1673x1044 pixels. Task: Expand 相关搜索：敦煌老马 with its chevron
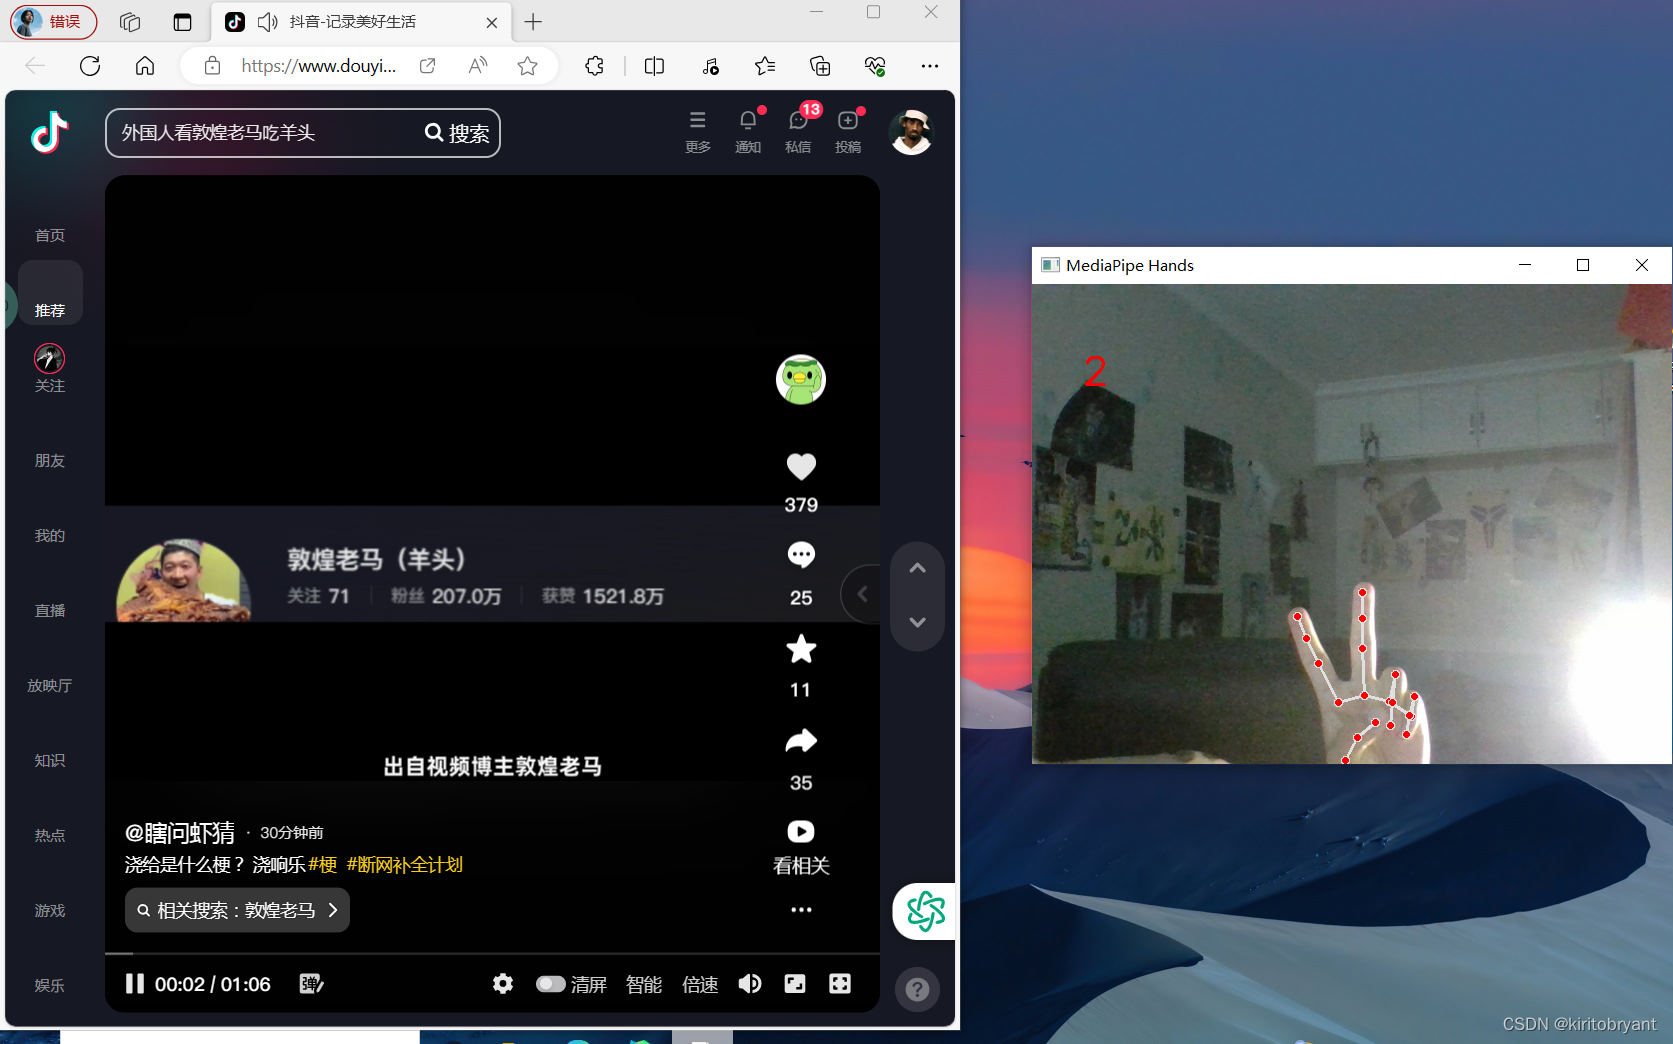(x=333, y=910)
